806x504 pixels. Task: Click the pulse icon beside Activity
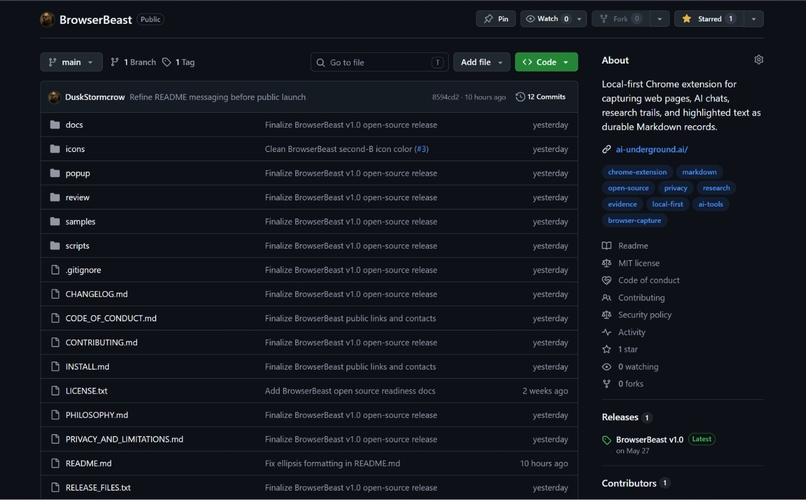(x=607, y=332)
